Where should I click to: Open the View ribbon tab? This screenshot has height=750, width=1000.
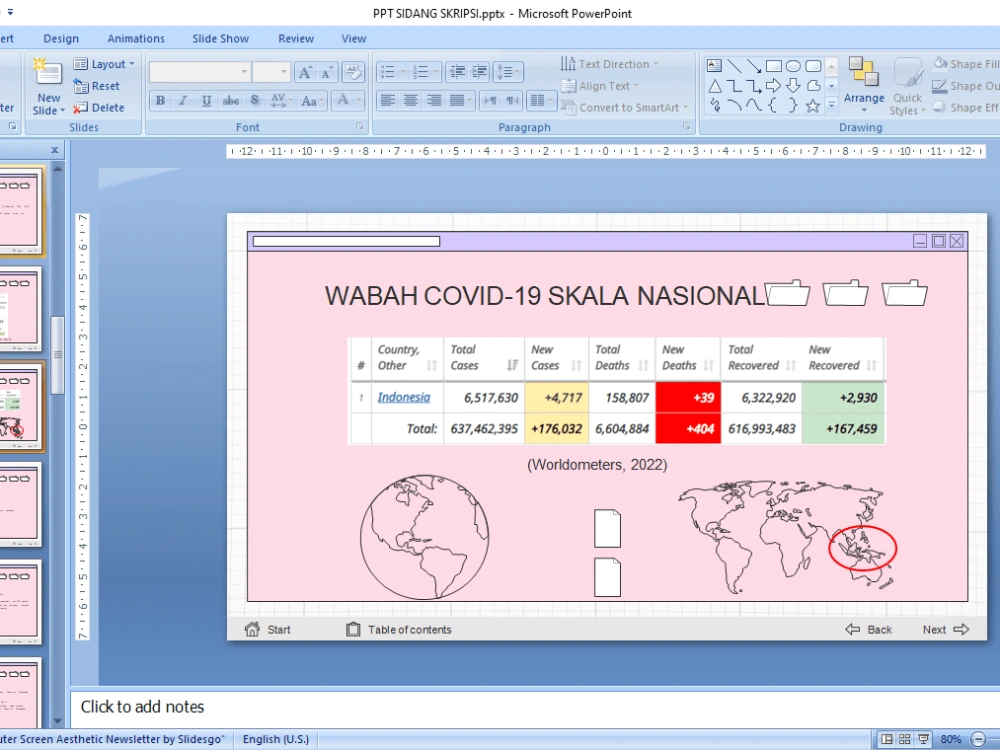point(353,38)
